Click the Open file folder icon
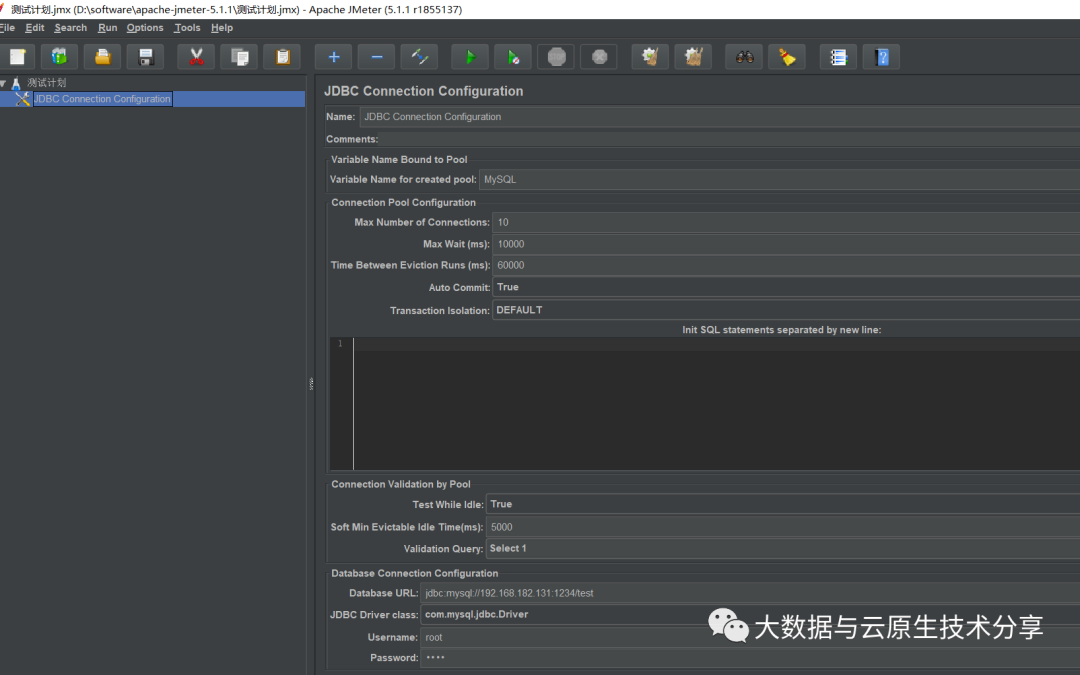 point(103,57)
